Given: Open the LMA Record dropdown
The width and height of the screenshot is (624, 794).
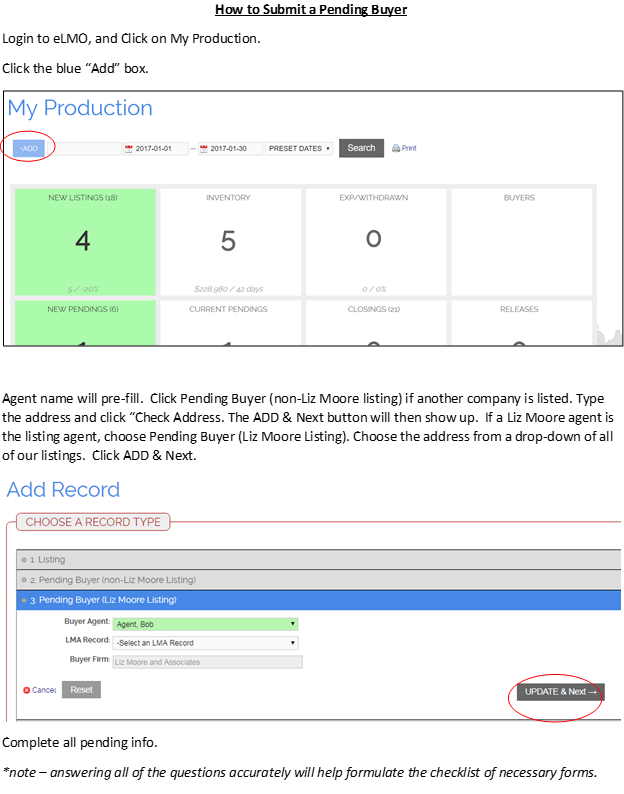Looking at the screenshot, I should tap(205, 643).
